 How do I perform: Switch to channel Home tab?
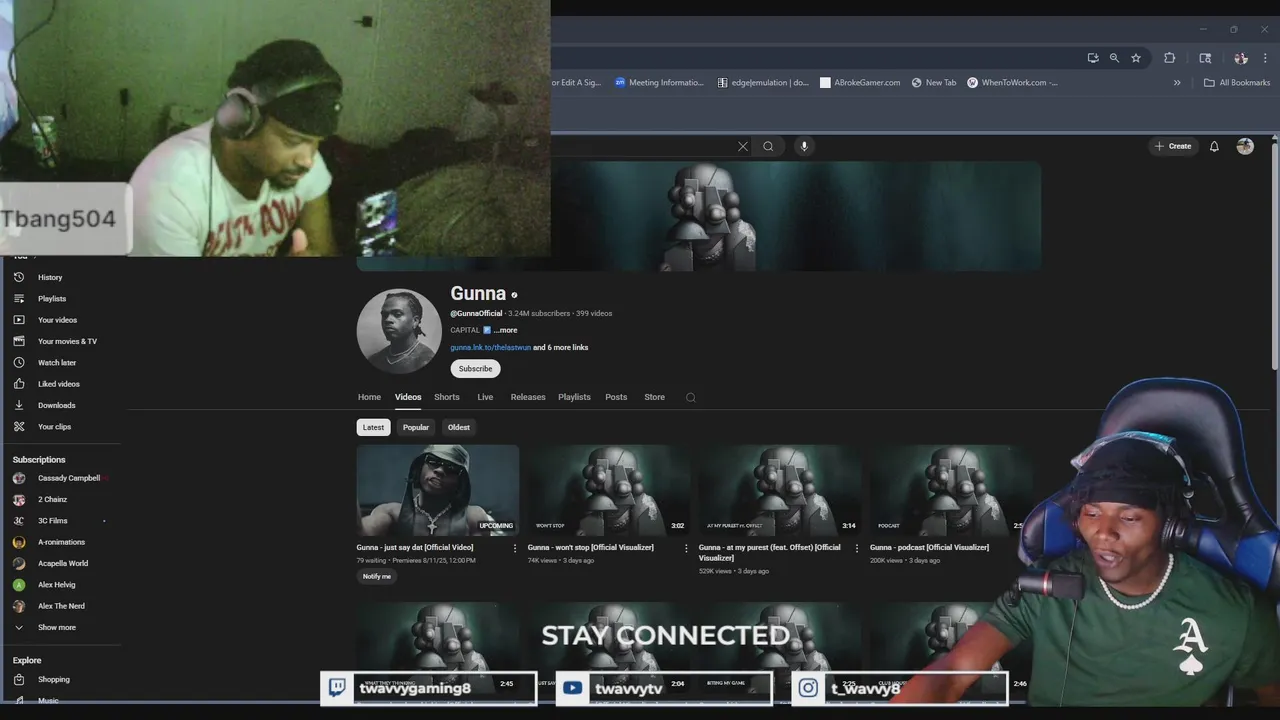tap(369, 397)
